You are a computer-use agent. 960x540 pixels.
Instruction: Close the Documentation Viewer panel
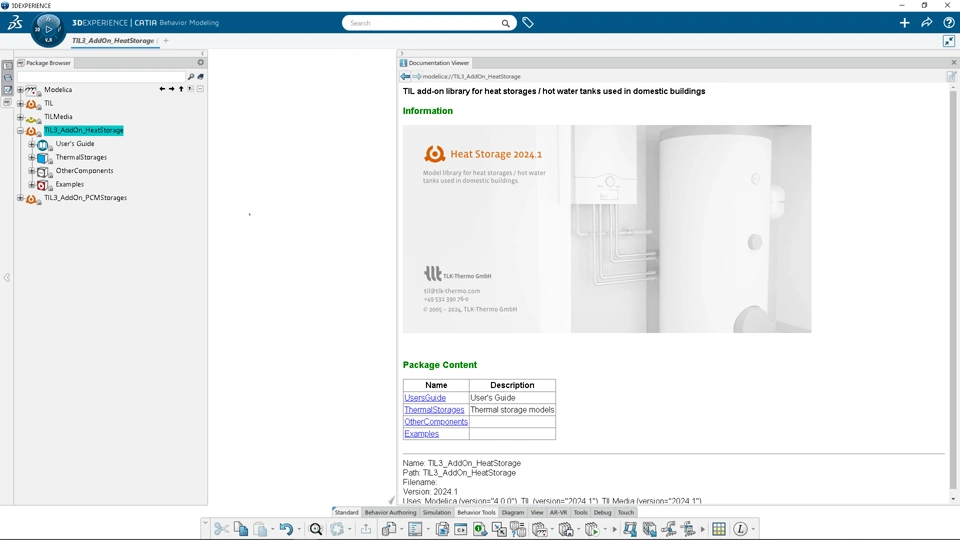pyautogui.click(x=953, y=62)
